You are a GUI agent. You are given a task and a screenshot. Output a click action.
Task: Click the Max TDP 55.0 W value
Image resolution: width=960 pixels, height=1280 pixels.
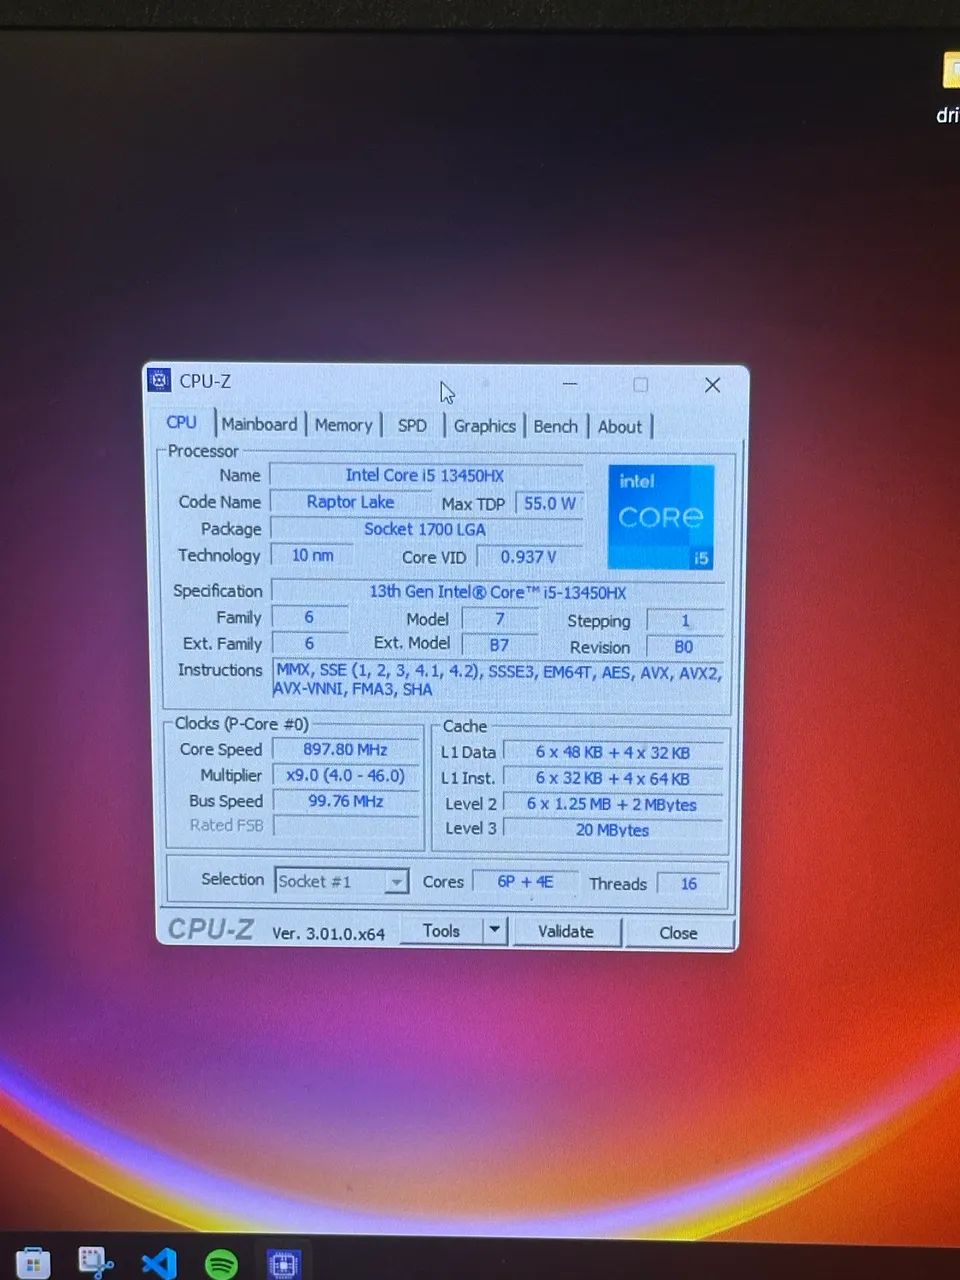549,503
